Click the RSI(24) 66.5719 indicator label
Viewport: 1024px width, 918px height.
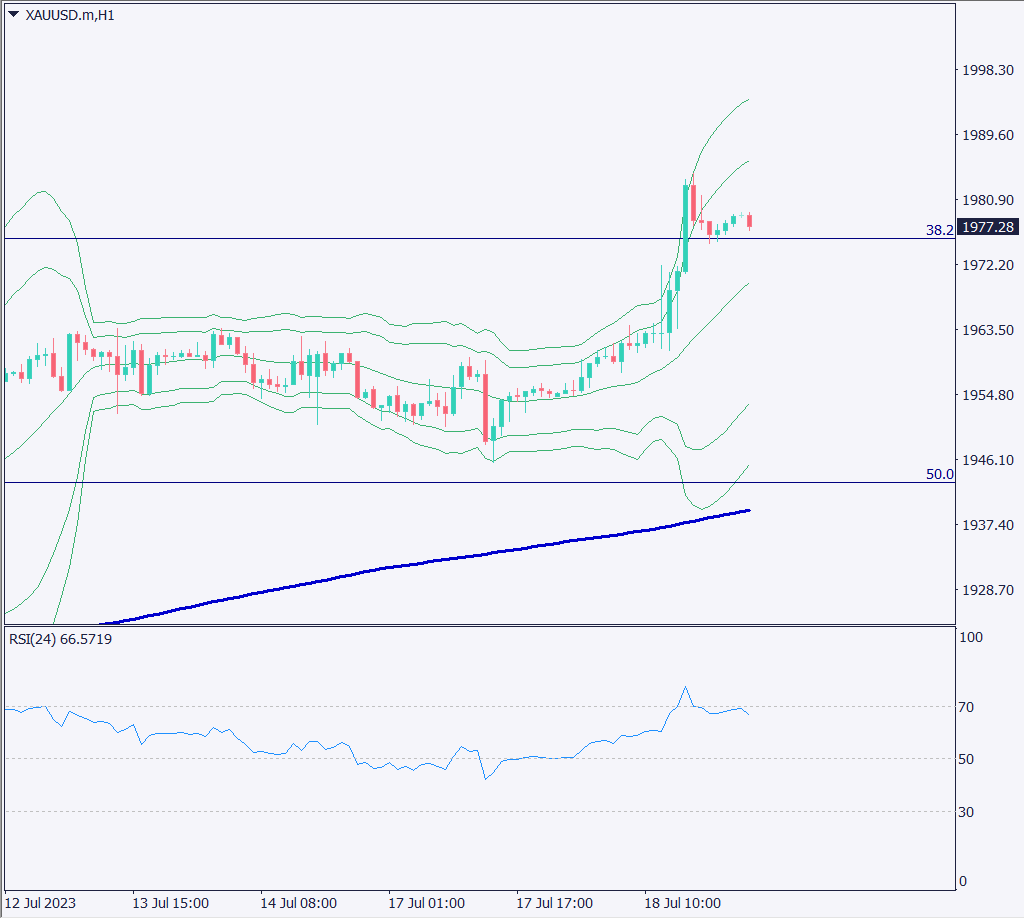(x=60, y=639)
